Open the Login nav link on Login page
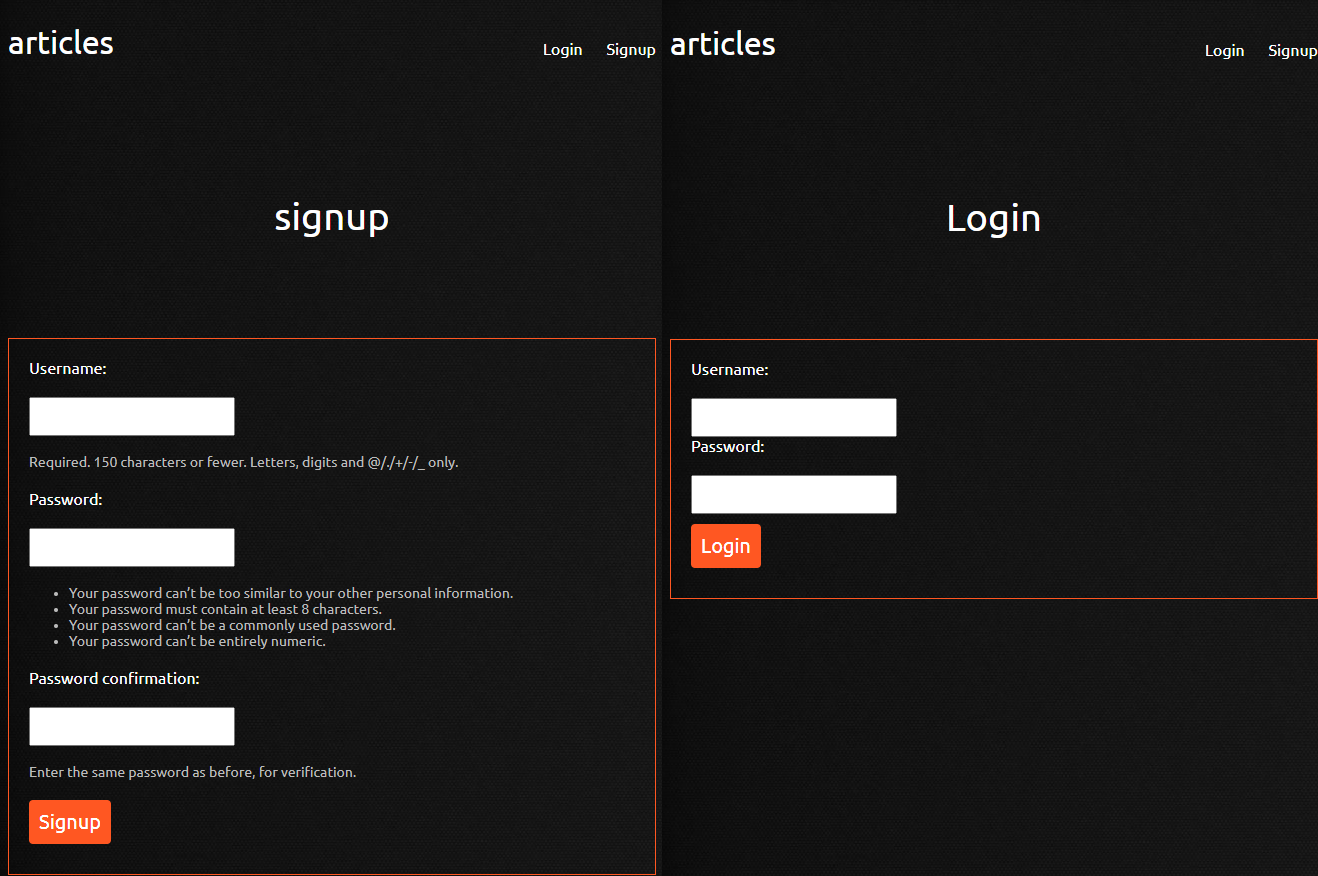Screen dimensions: 1318x876 (1224, 50)
